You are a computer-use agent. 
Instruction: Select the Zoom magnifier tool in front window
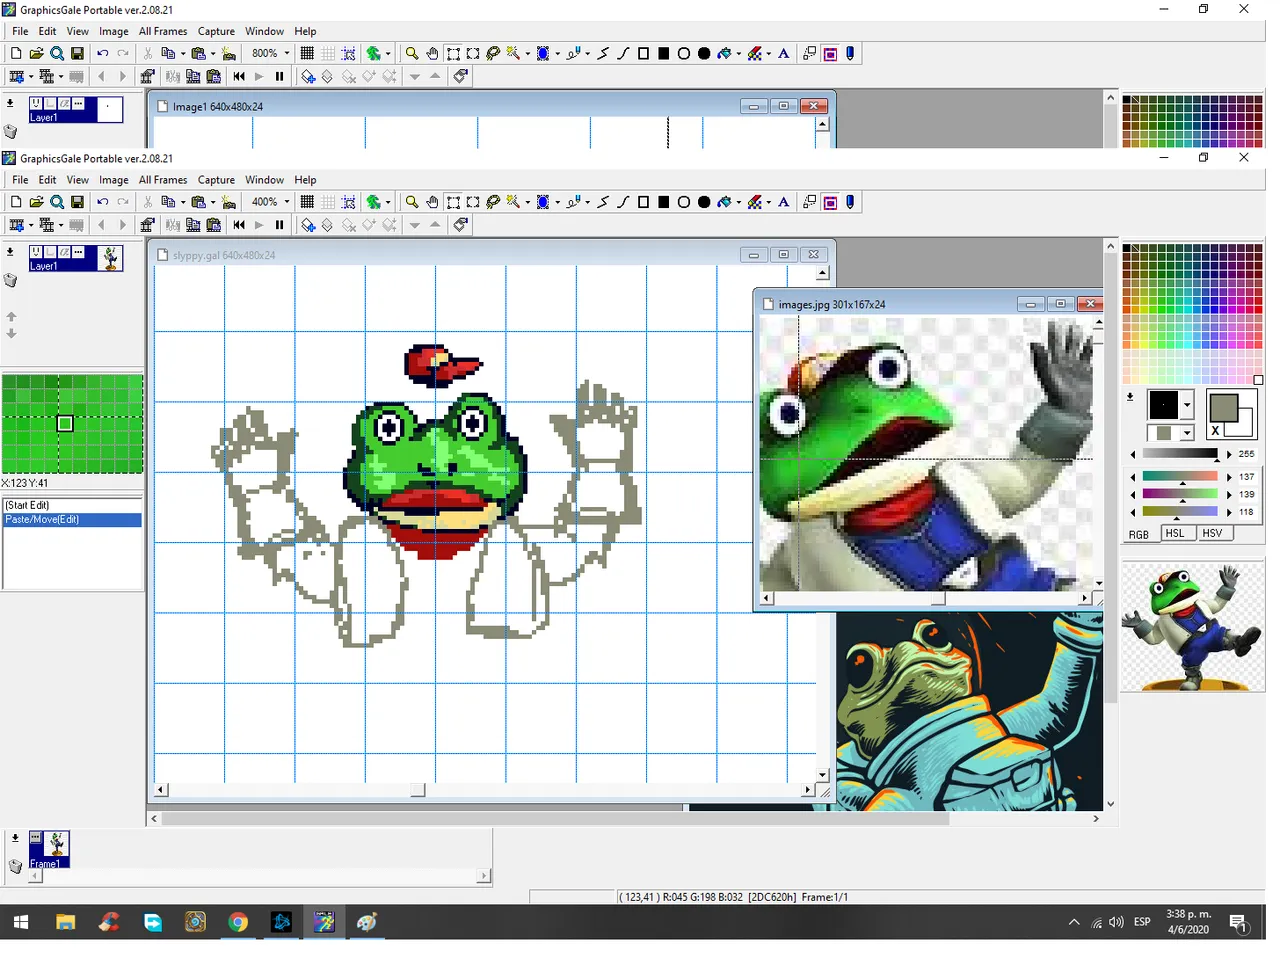click(x=411, y=202)
